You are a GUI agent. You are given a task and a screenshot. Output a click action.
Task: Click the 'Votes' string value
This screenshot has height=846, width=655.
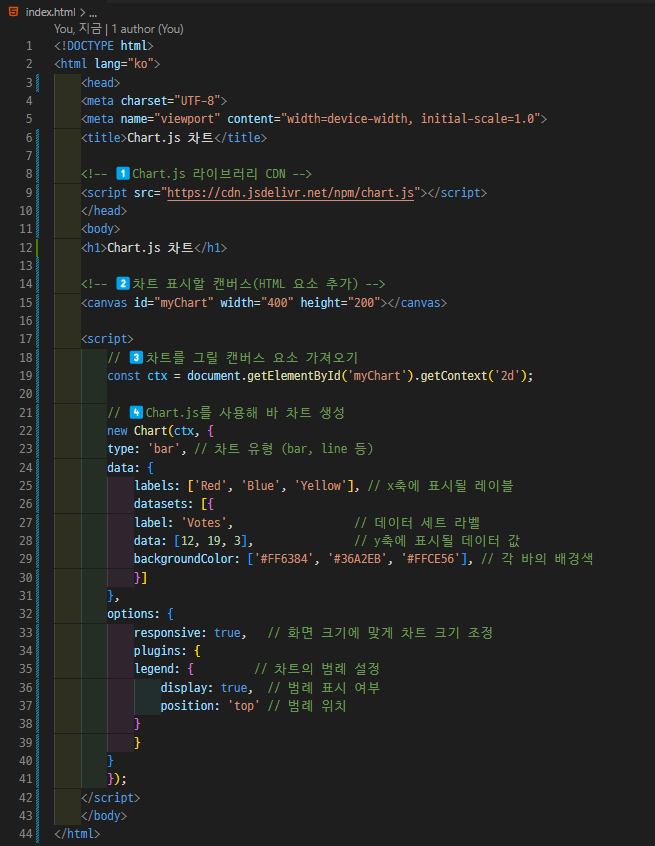click(203, 522)
